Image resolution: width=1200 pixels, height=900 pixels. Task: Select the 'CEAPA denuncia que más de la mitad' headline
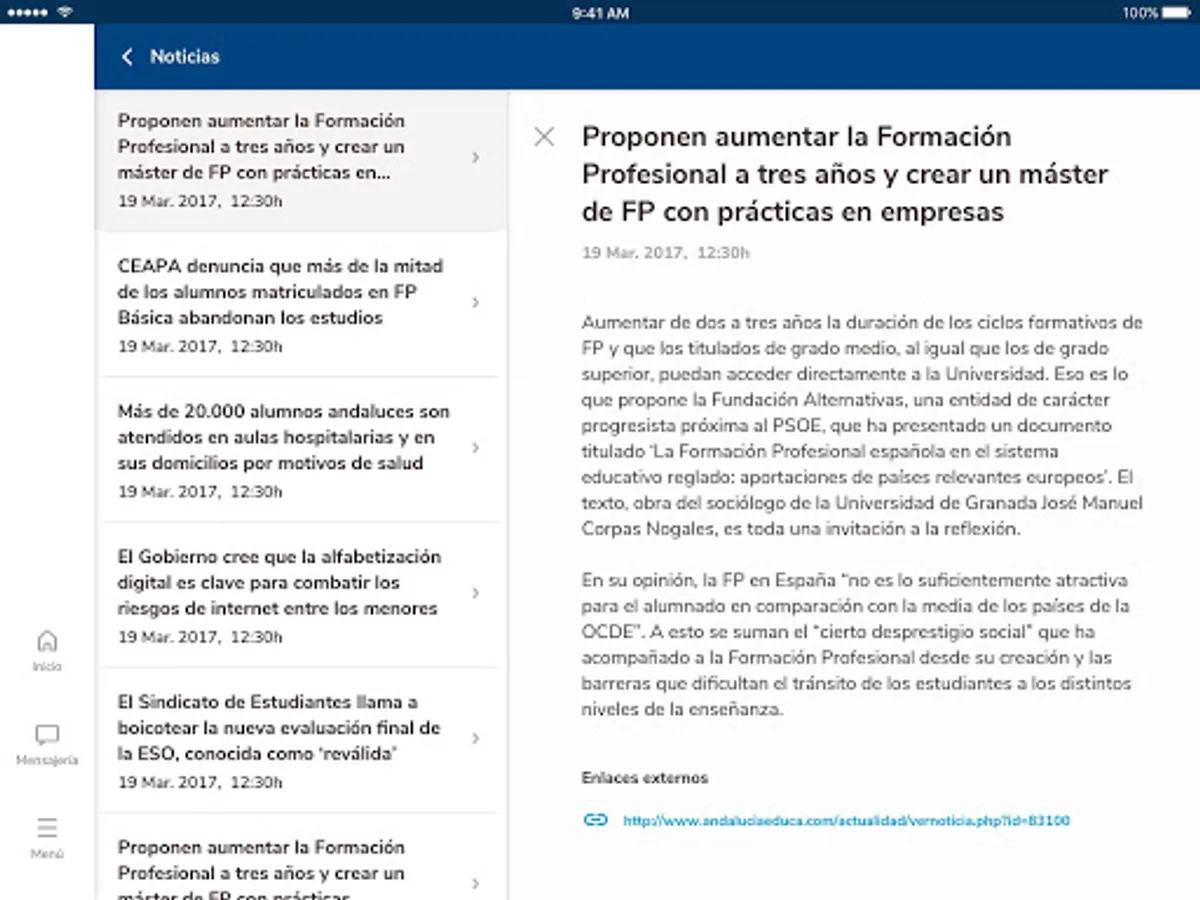pos(281,292)
